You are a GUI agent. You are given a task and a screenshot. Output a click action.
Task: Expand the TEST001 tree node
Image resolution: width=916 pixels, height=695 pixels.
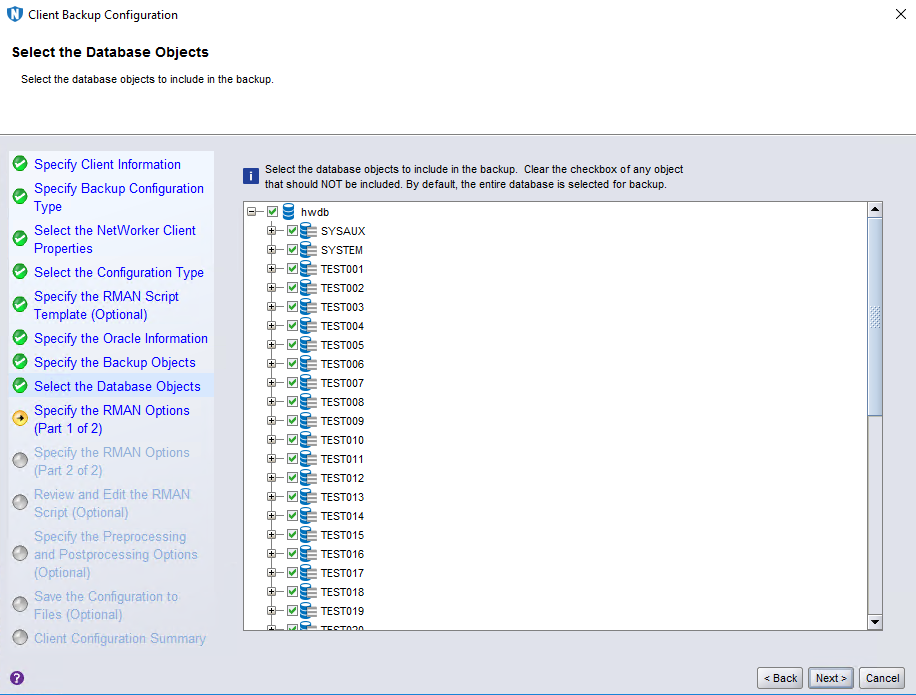point(272,269)
